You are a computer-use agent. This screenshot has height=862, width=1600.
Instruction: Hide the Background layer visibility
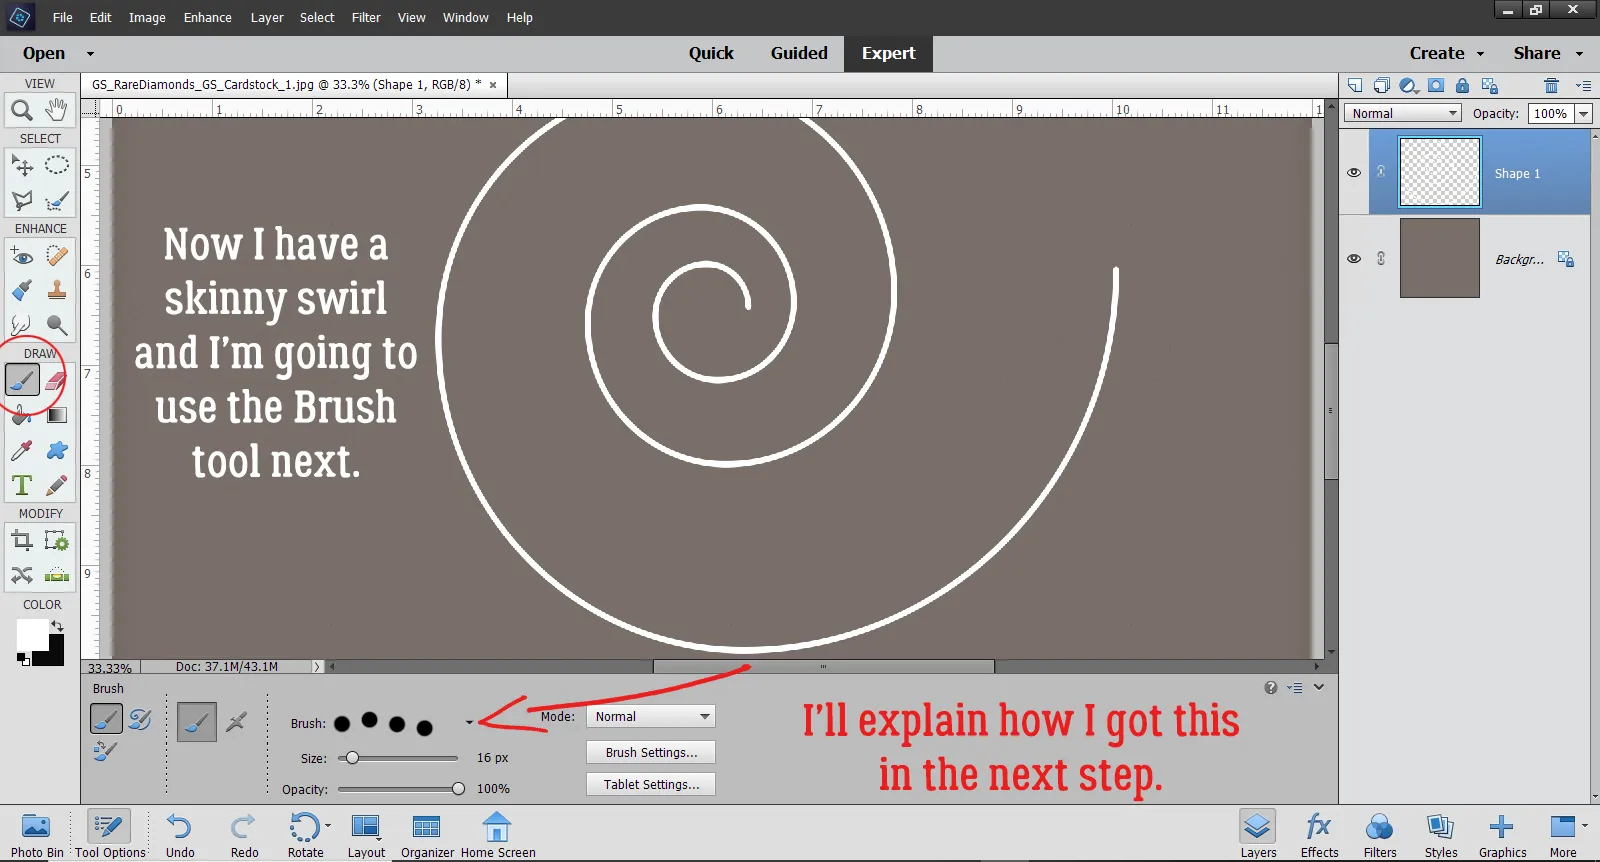point(1354,259)
